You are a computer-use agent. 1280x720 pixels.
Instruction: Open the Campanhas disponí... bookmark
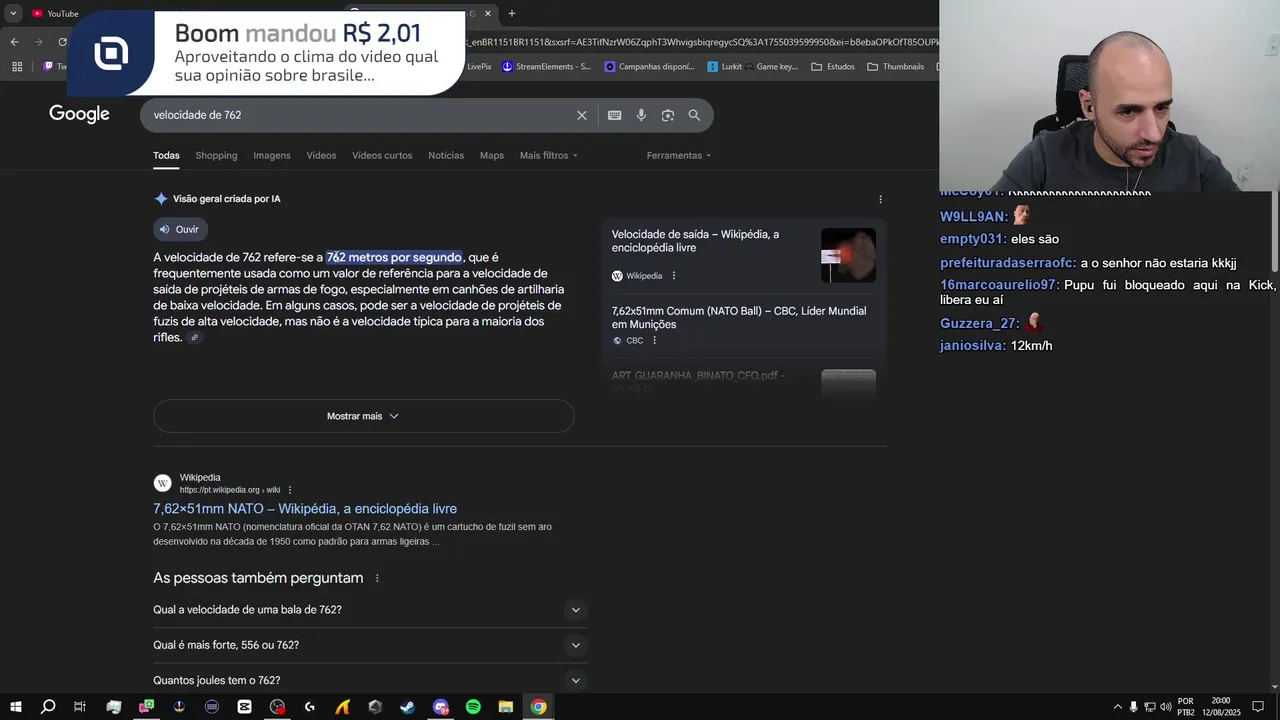pos(649,67)
